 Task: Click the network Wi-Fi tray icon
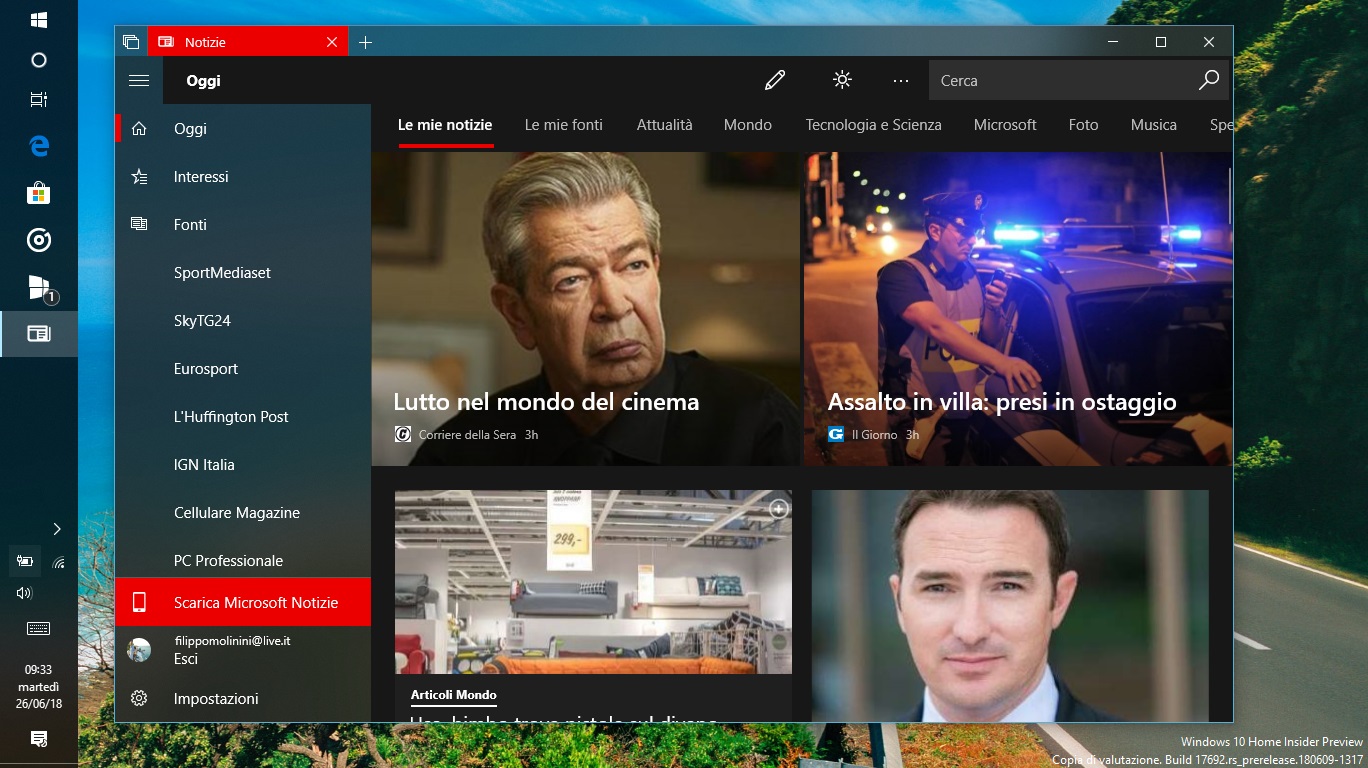coord(58,562)
